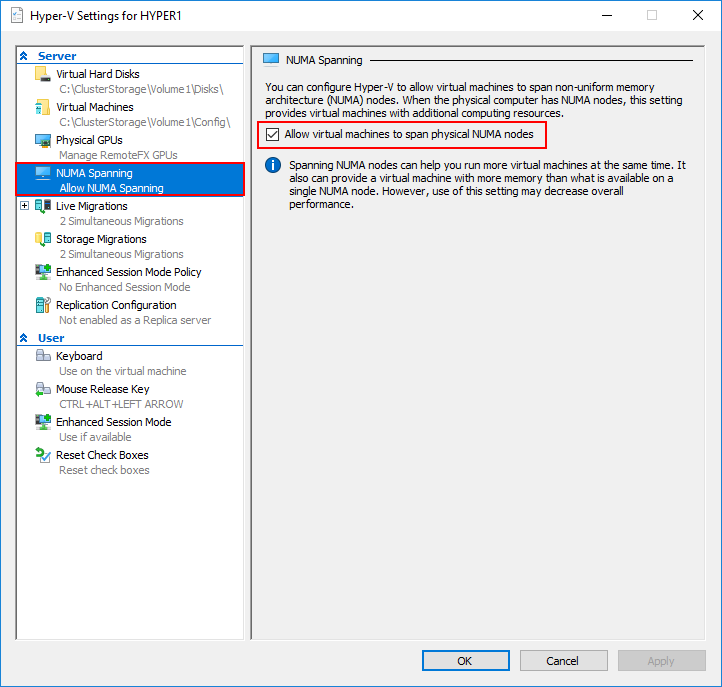Click the NUMA Spanning icon in sidebar

[x=43, y=173]
